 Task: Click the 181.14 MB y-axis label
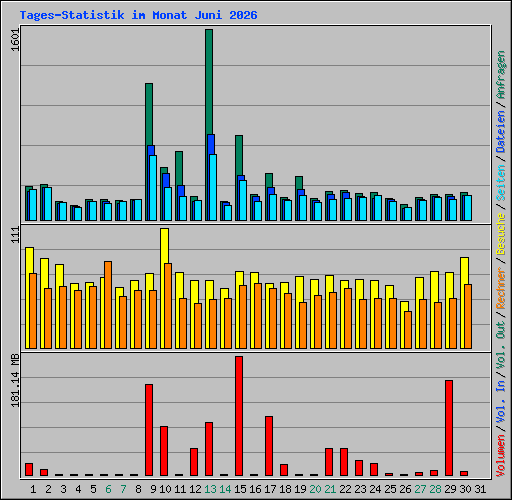click(x=15, y=380)
